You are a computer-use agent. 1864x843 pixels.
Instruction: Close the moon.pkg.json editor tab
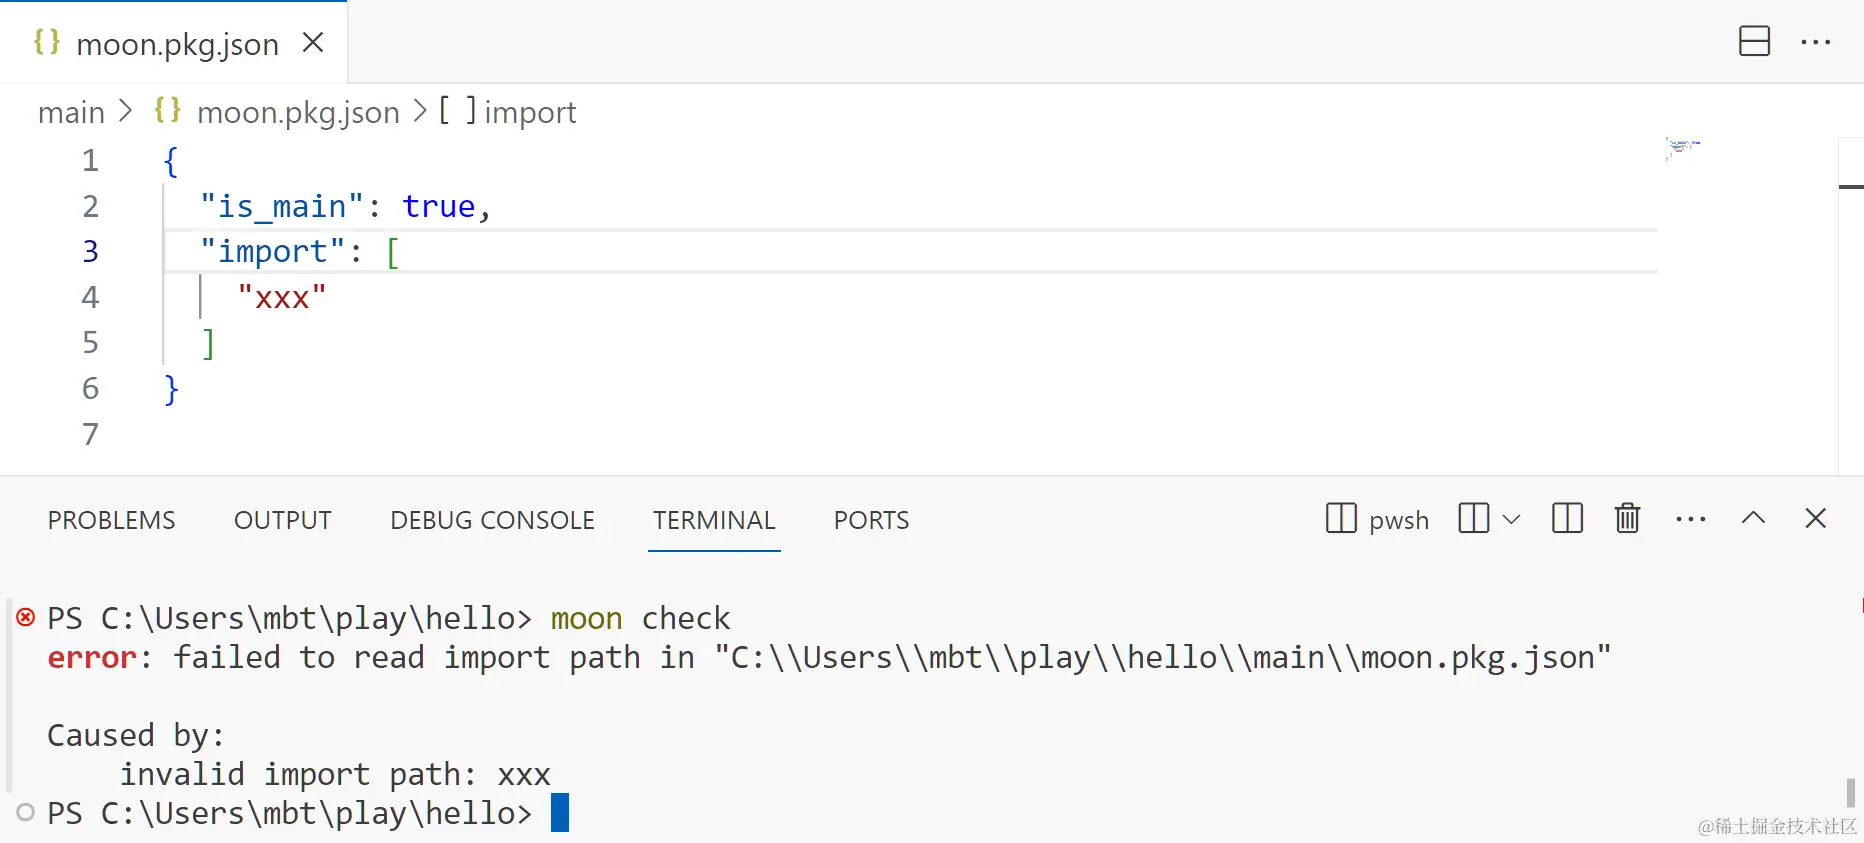tap(313, 42)
